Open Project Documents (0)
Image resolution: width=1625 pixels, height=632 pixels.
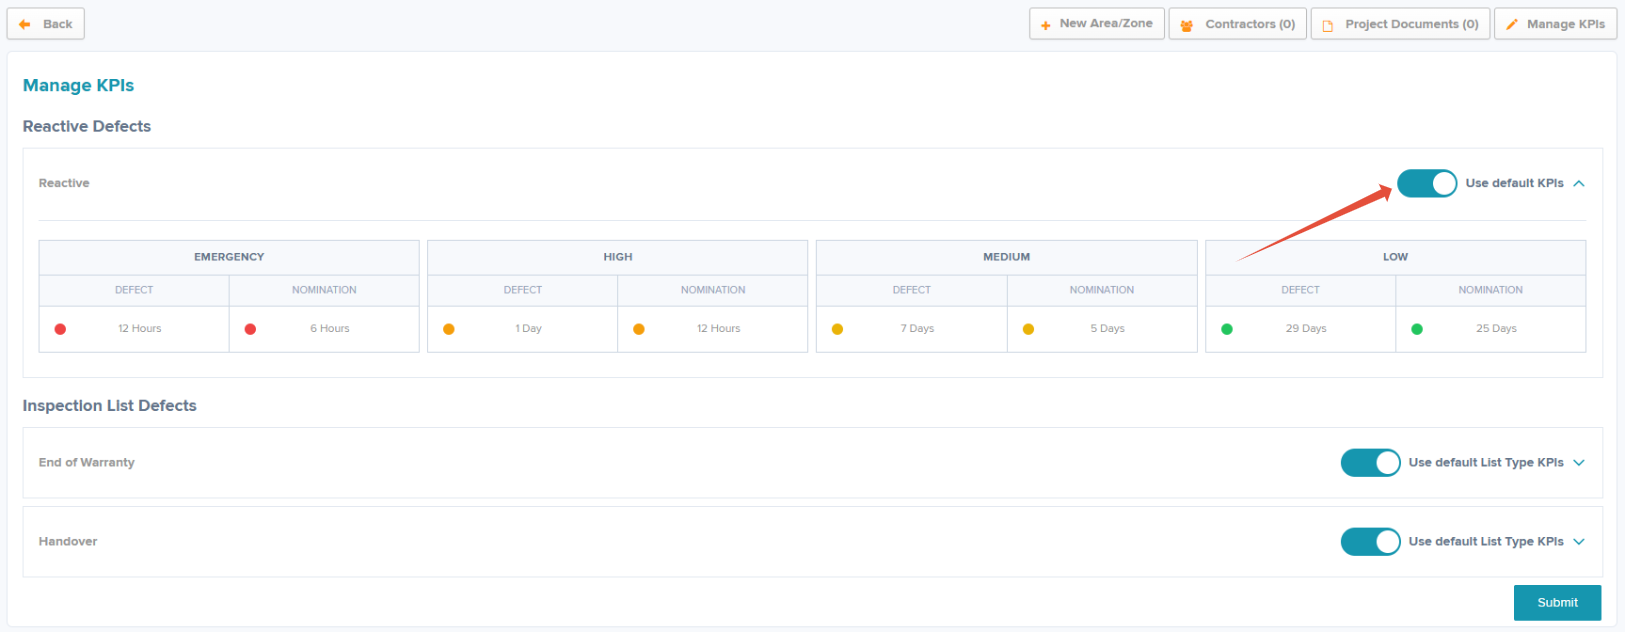[x=1401, y=24]
